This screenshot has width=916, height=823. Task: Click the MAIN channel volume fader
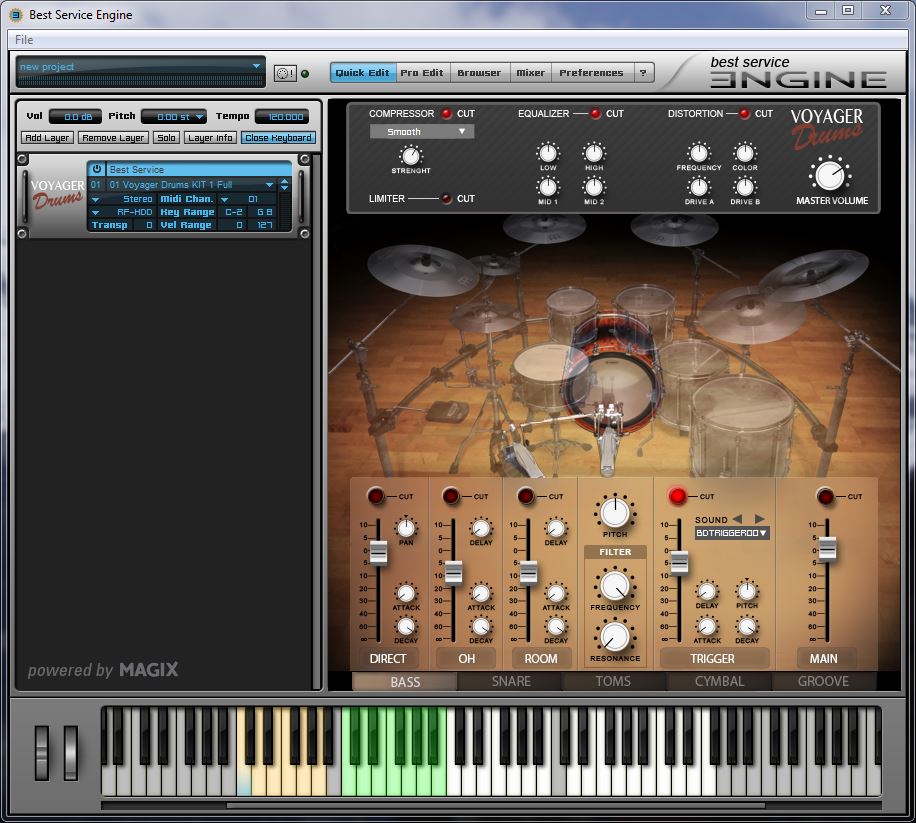tap(827, 548)
